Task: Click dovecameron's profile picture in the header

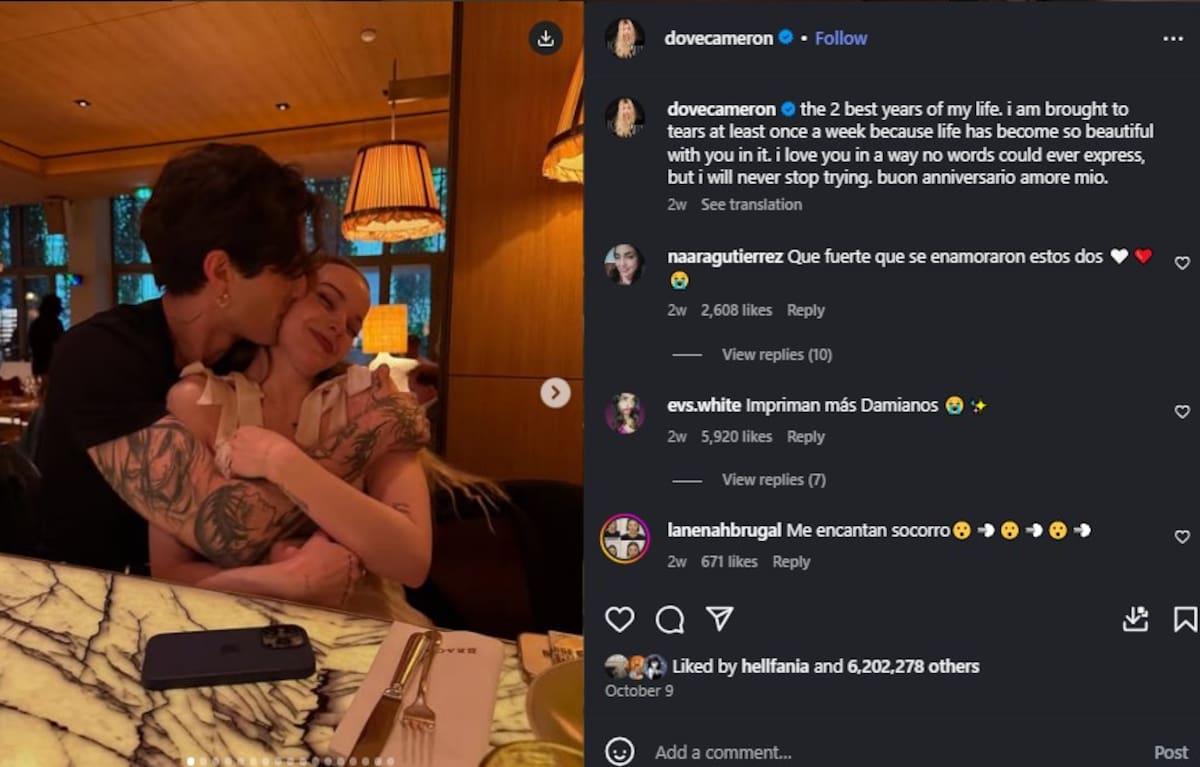Action: click(626, 37)
